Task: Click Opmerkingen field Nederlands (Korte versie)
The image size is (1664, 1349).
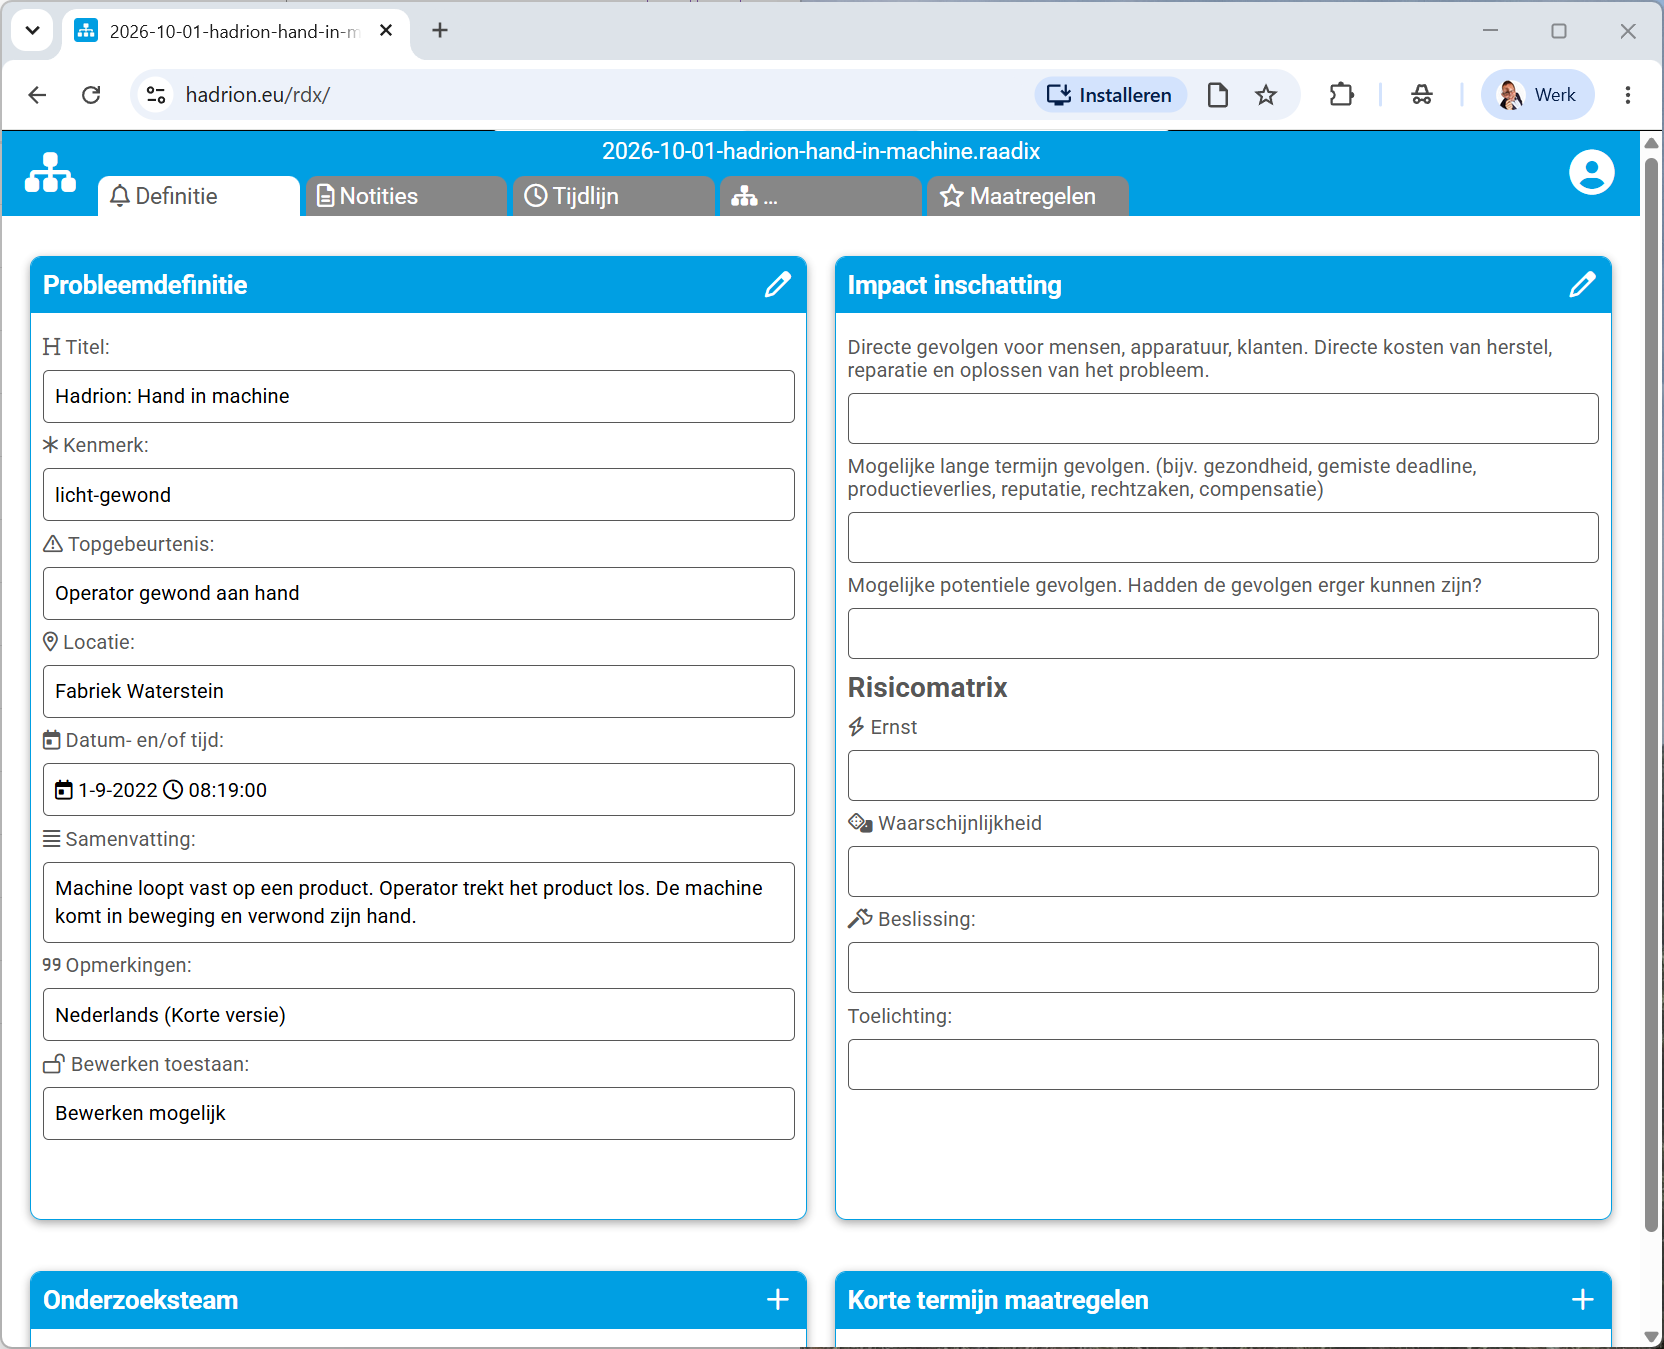Action: pyautogui.click(x=419, y=1015)
